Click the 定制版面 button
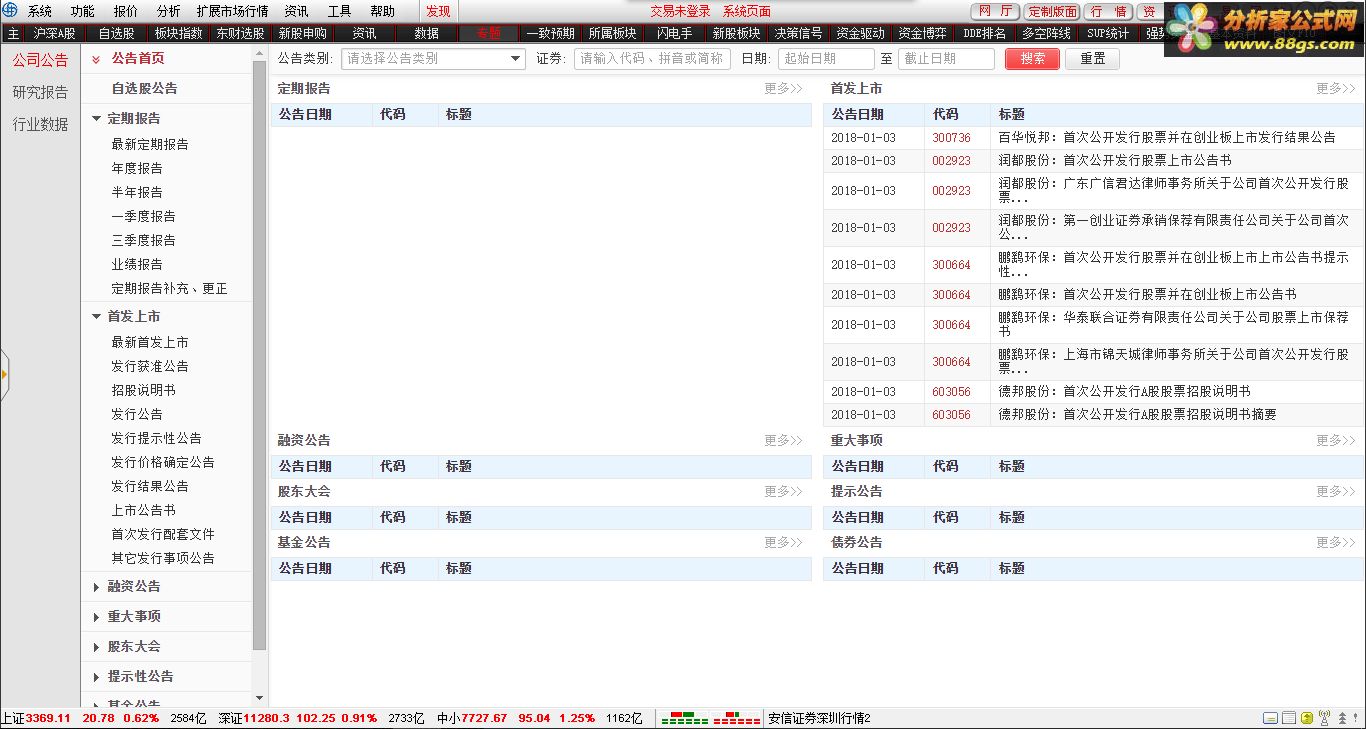The image size is (1366, 729). point(1052,11)
